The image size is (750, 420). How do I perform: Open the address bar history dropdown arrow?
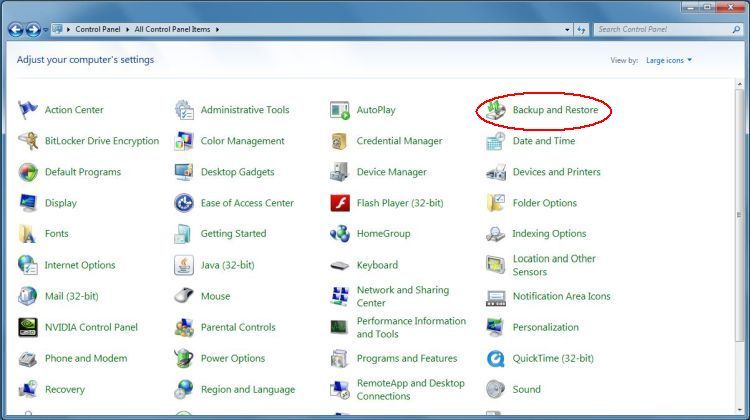566,30
